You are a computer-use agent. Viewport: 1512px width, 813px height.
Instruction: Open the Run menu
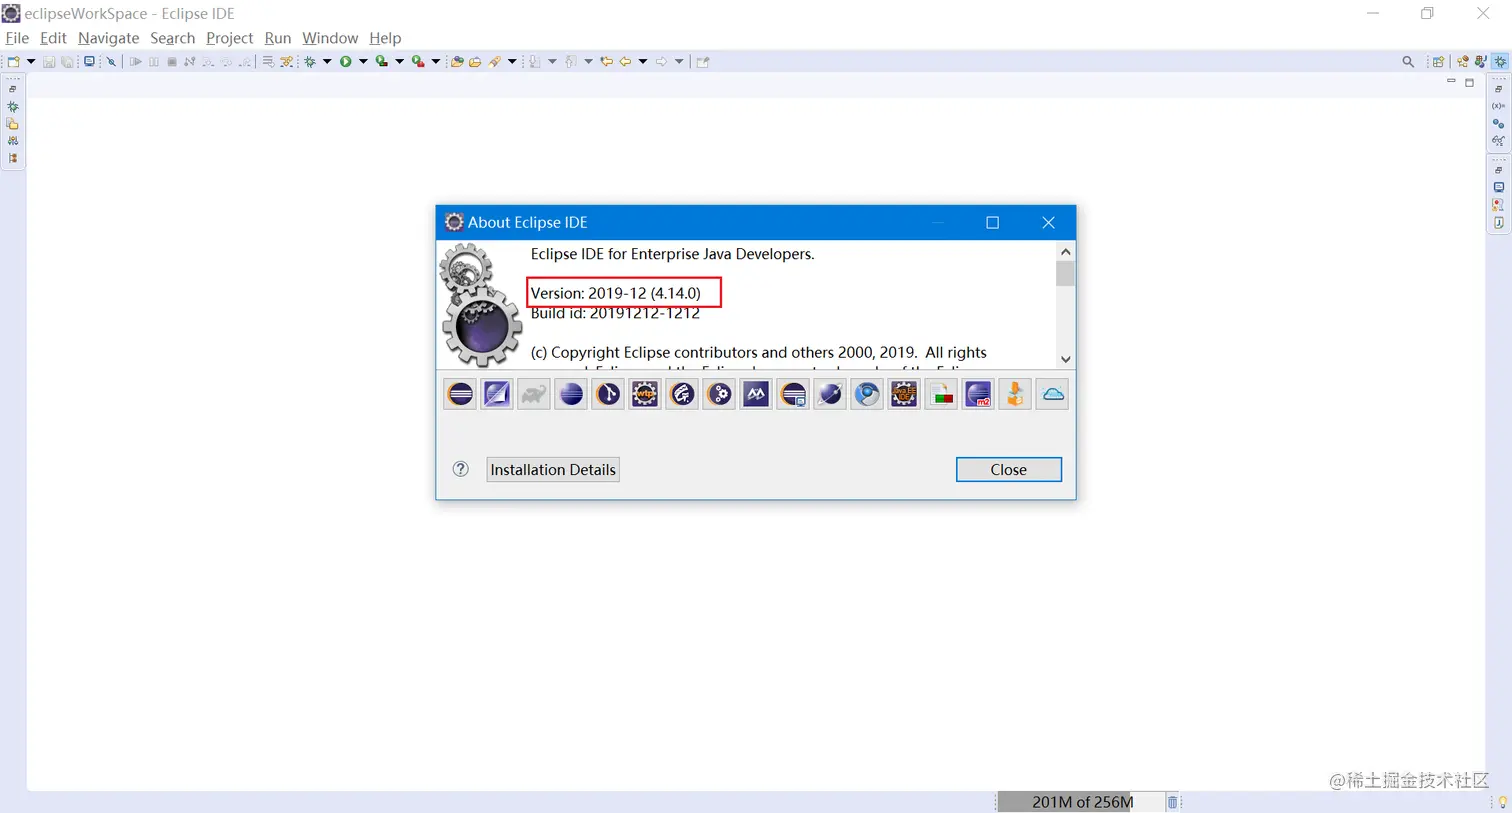click(x=277, y=38)
